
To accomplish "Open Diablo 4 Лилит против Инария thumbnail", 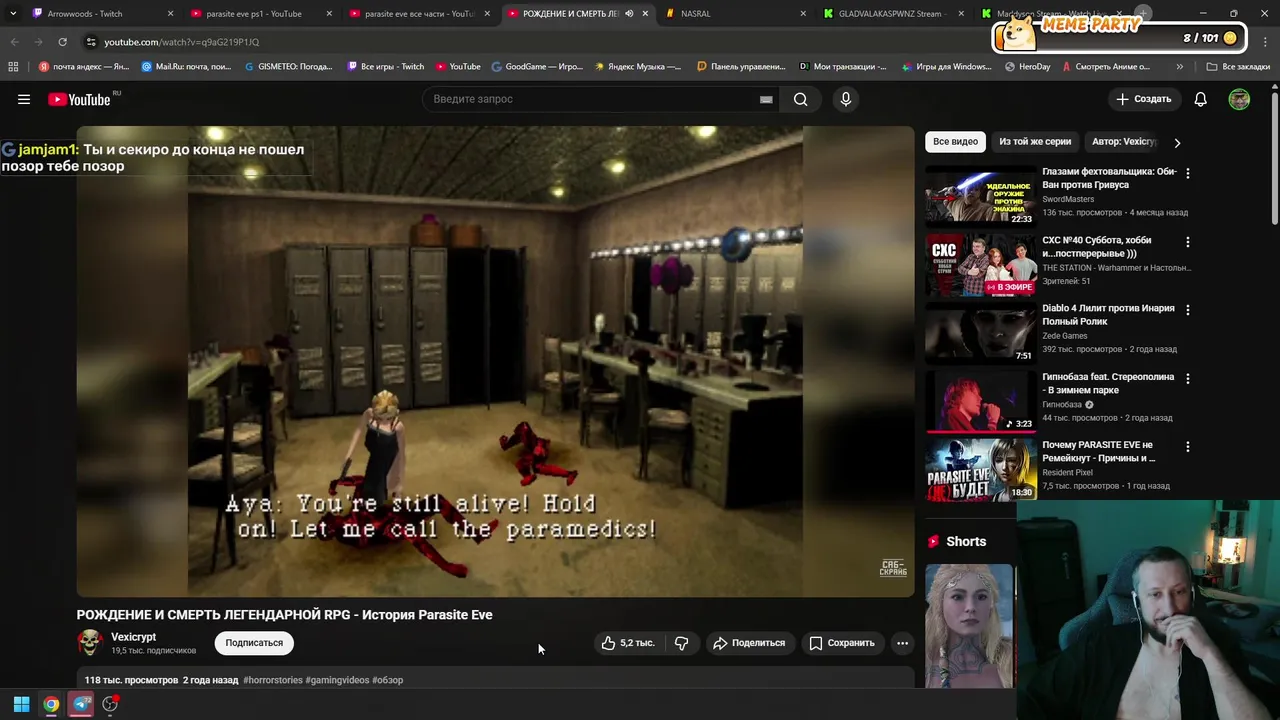I will coord(980,333).
